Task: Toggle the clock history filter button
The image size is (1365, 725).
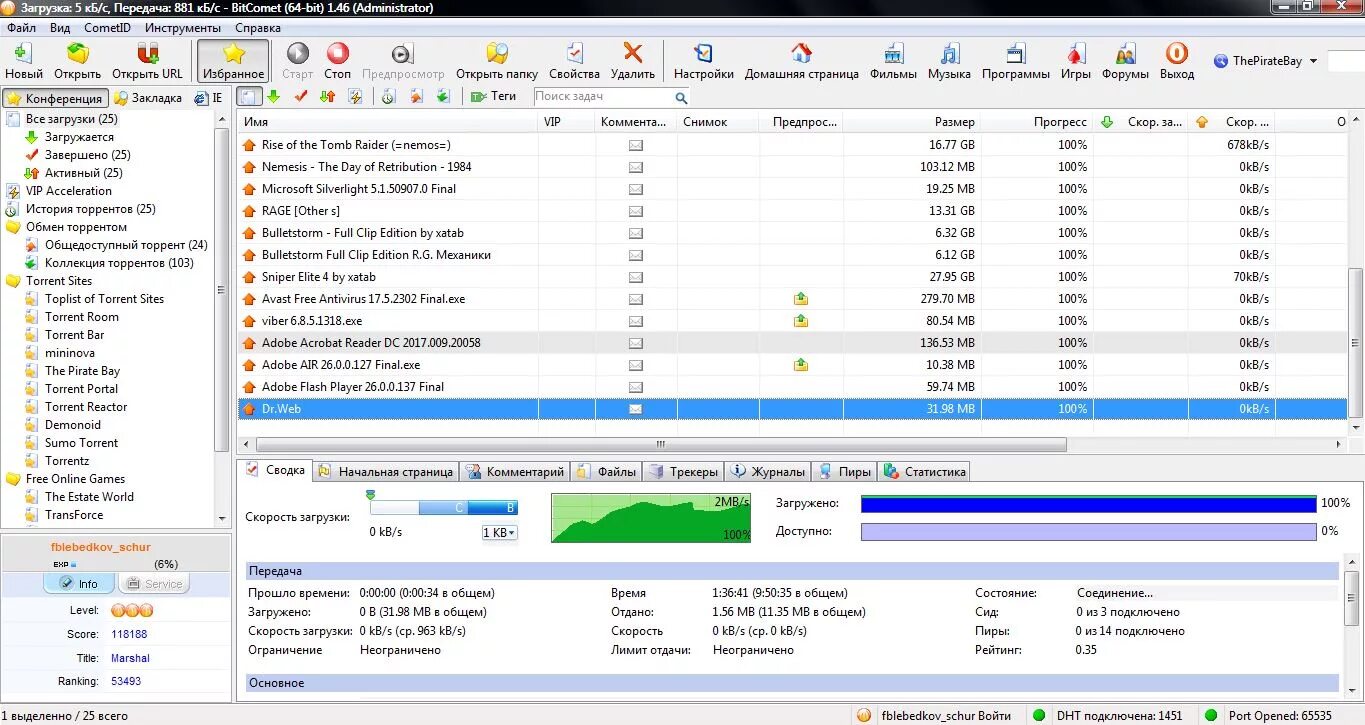Action: (x=388, y=97)
